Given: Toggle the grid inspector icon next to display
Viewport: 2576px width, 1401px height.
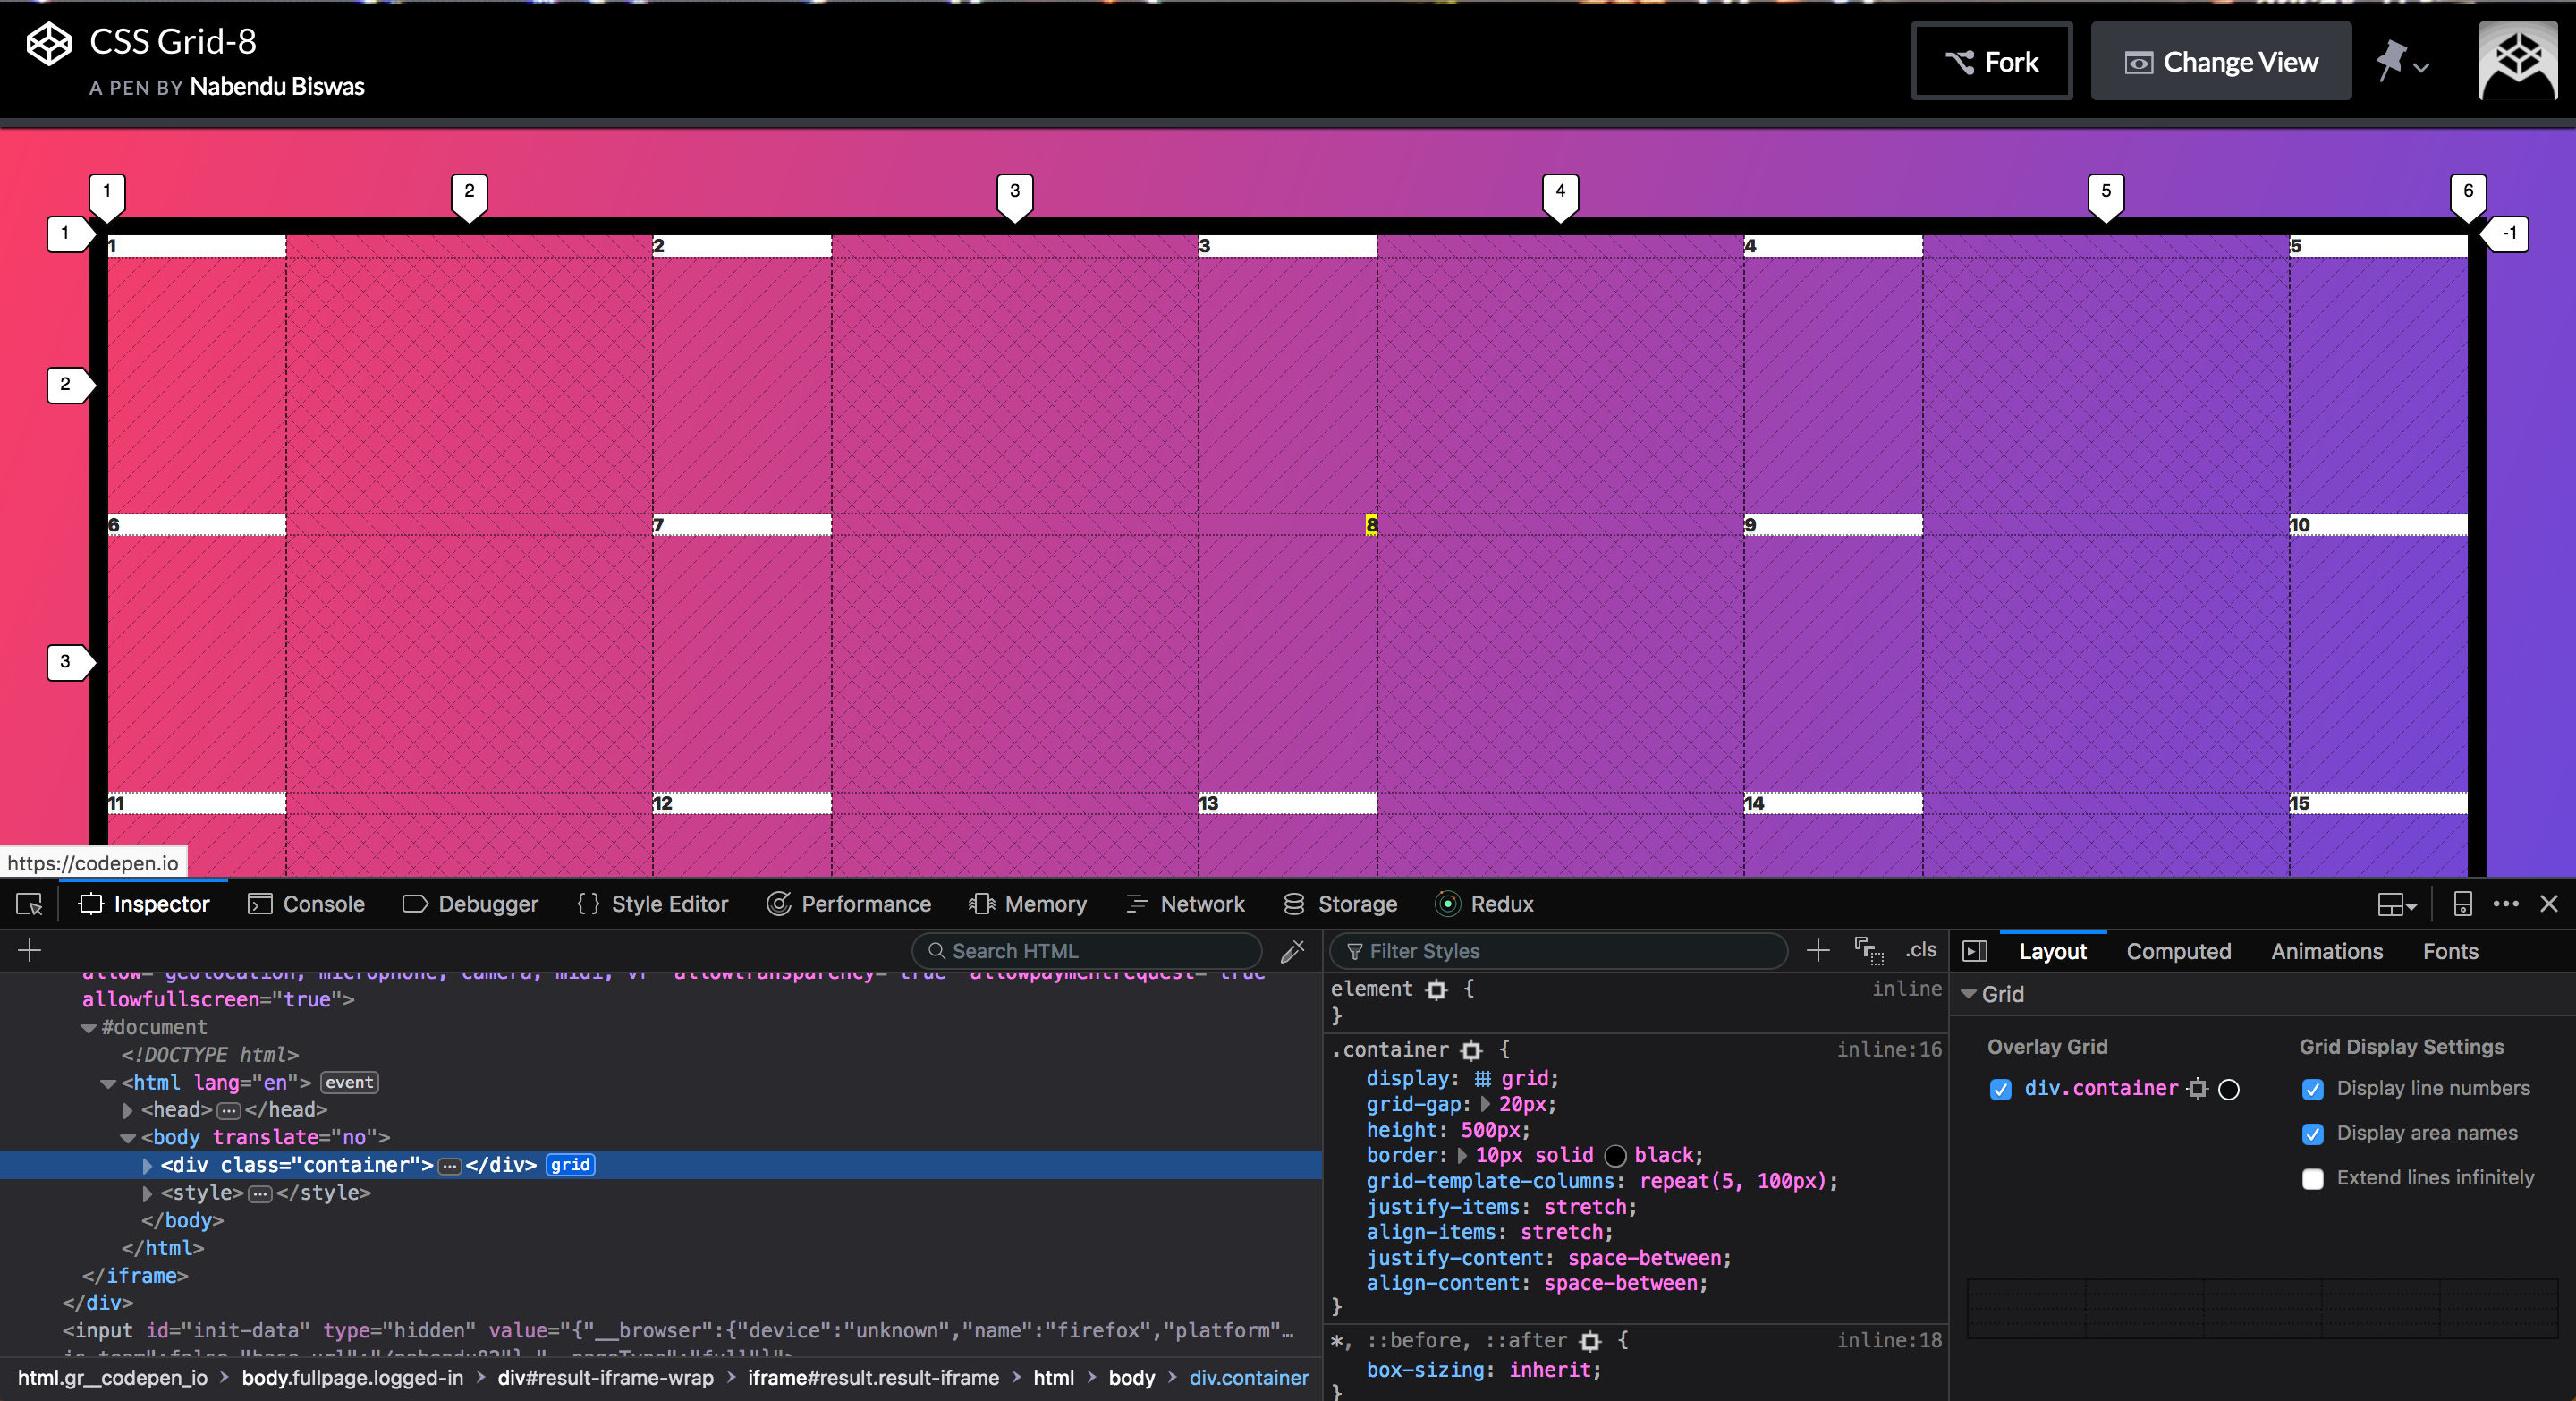Looking at the screenshot, I should 1483,1078.
